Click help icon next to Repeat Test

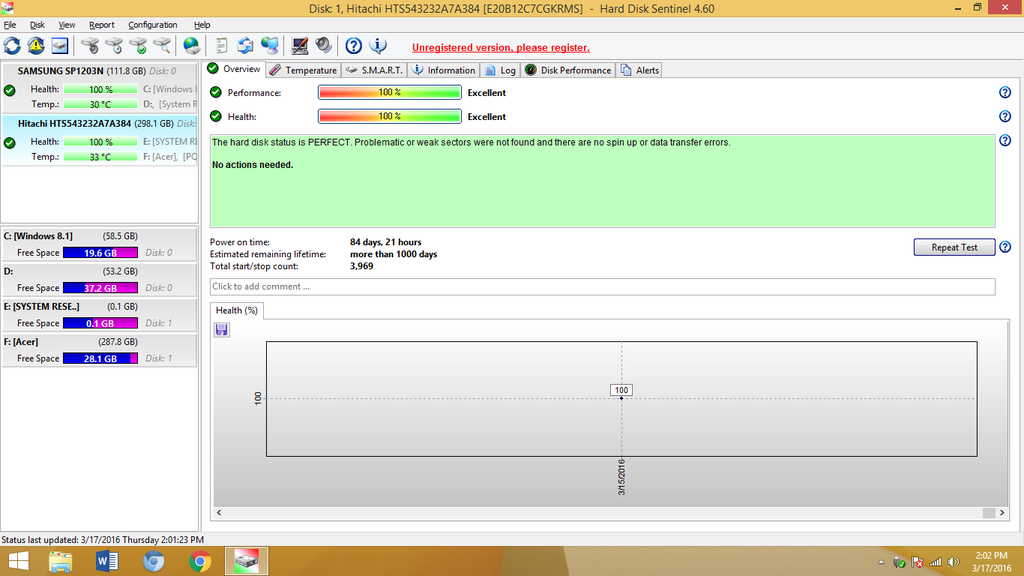coord(1004,247)
